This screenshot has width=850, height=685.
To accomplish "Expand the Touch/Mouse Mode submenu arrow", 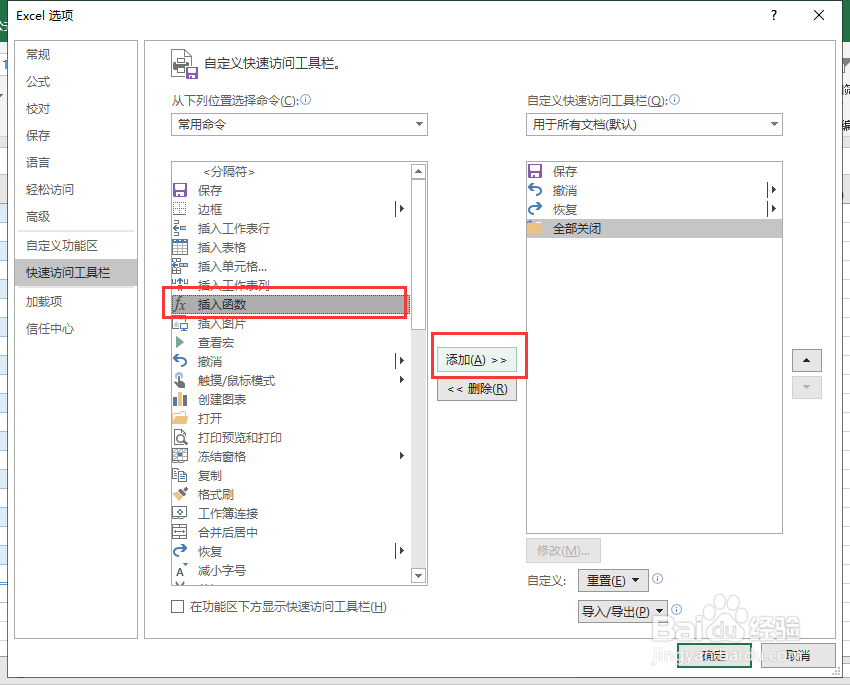I will (x=402, y=379).
